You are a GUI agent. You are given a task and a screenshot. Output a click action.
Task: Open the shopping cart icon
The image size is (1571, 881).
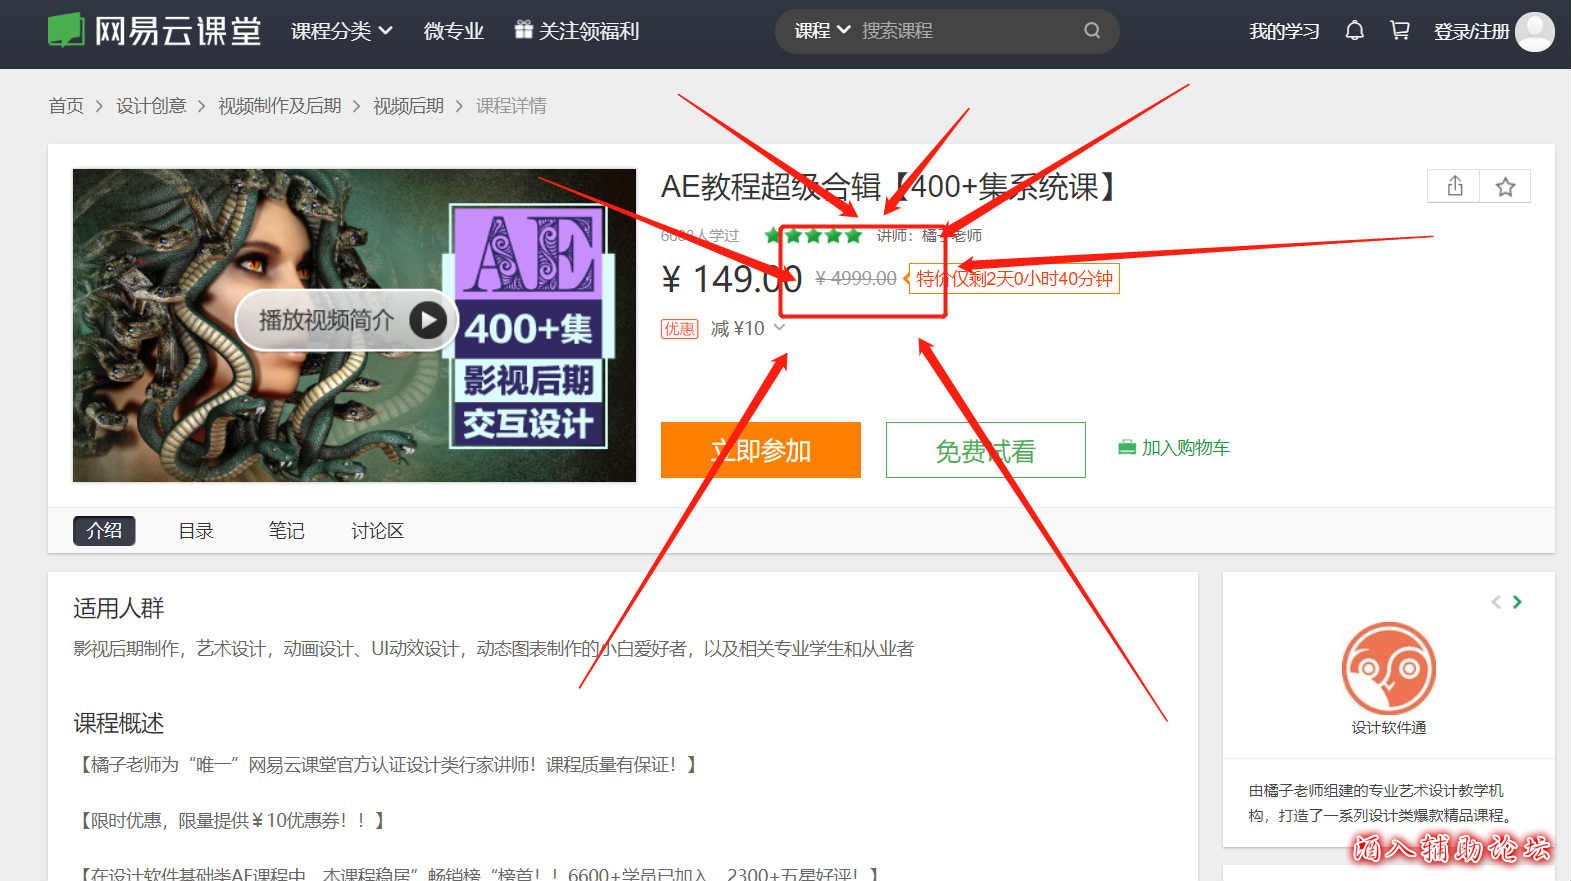pos(1400,31)
